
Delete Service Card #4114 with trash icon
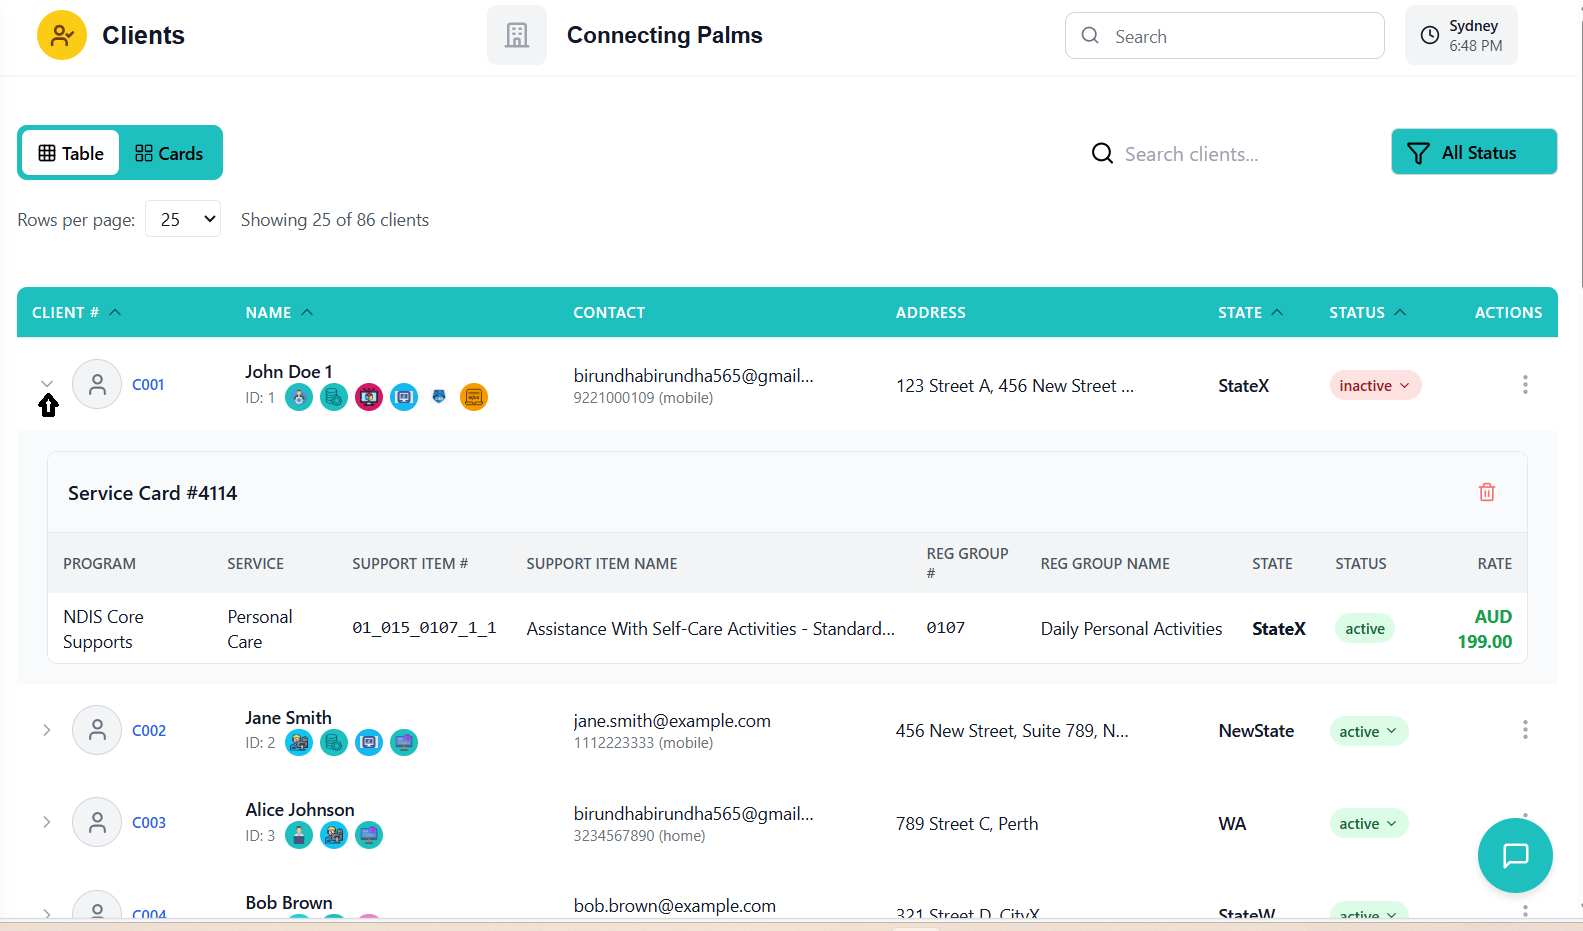pyautogui.click(x=1486, y=492)
